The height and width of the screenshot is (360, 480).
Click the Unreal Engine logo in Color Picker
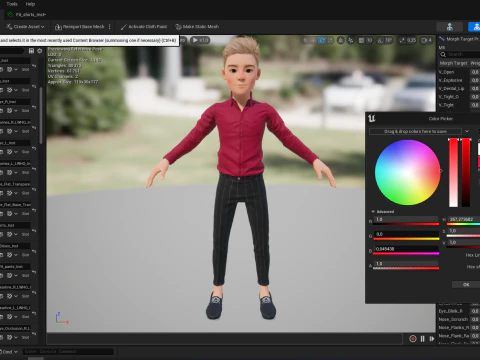pos(372,118)
